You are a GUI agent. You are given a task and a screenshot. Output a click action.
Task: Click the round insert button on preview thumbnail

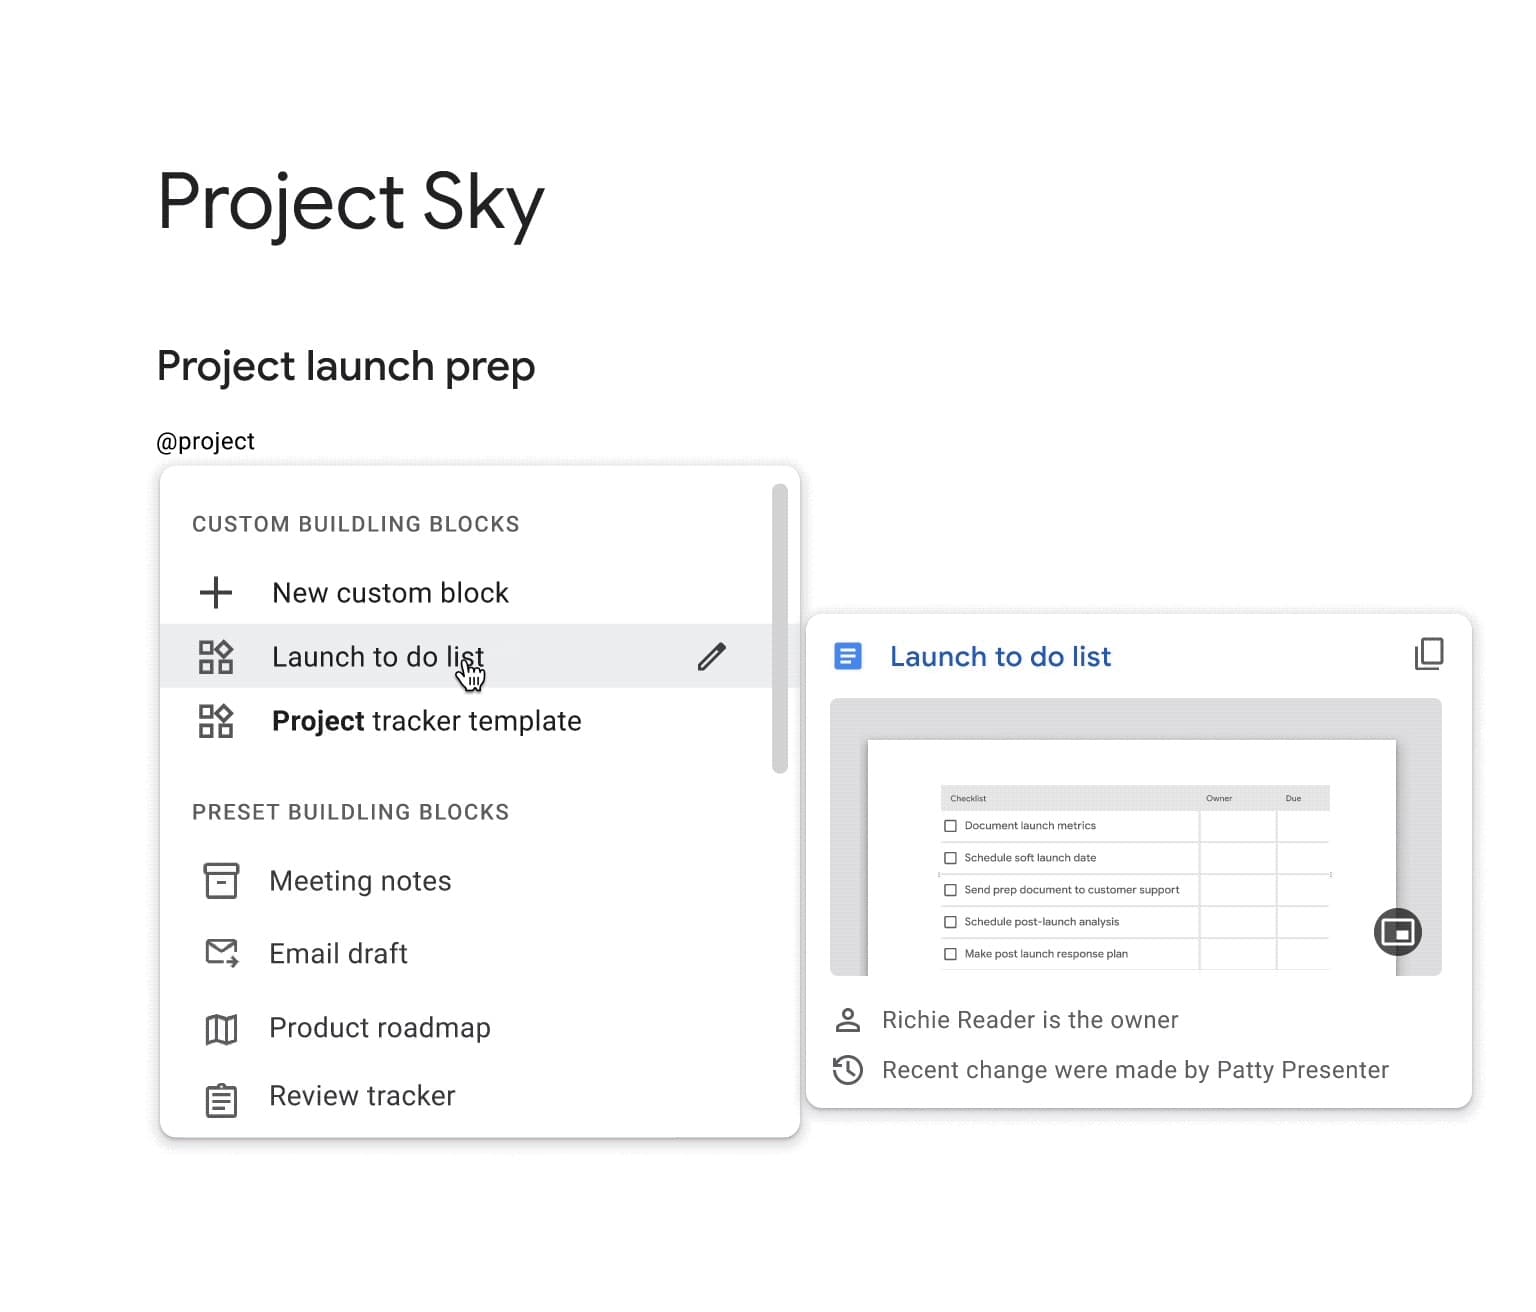pyautogui.click(x=1397, y=932)
